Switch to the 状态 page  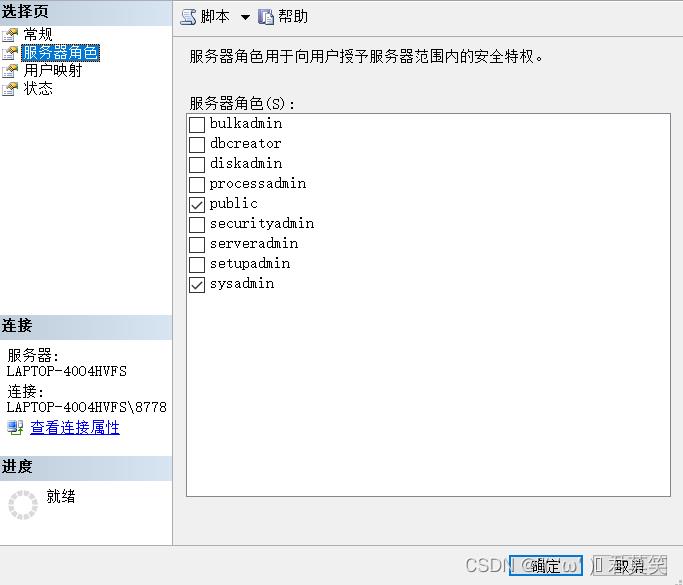coord(38,89)
